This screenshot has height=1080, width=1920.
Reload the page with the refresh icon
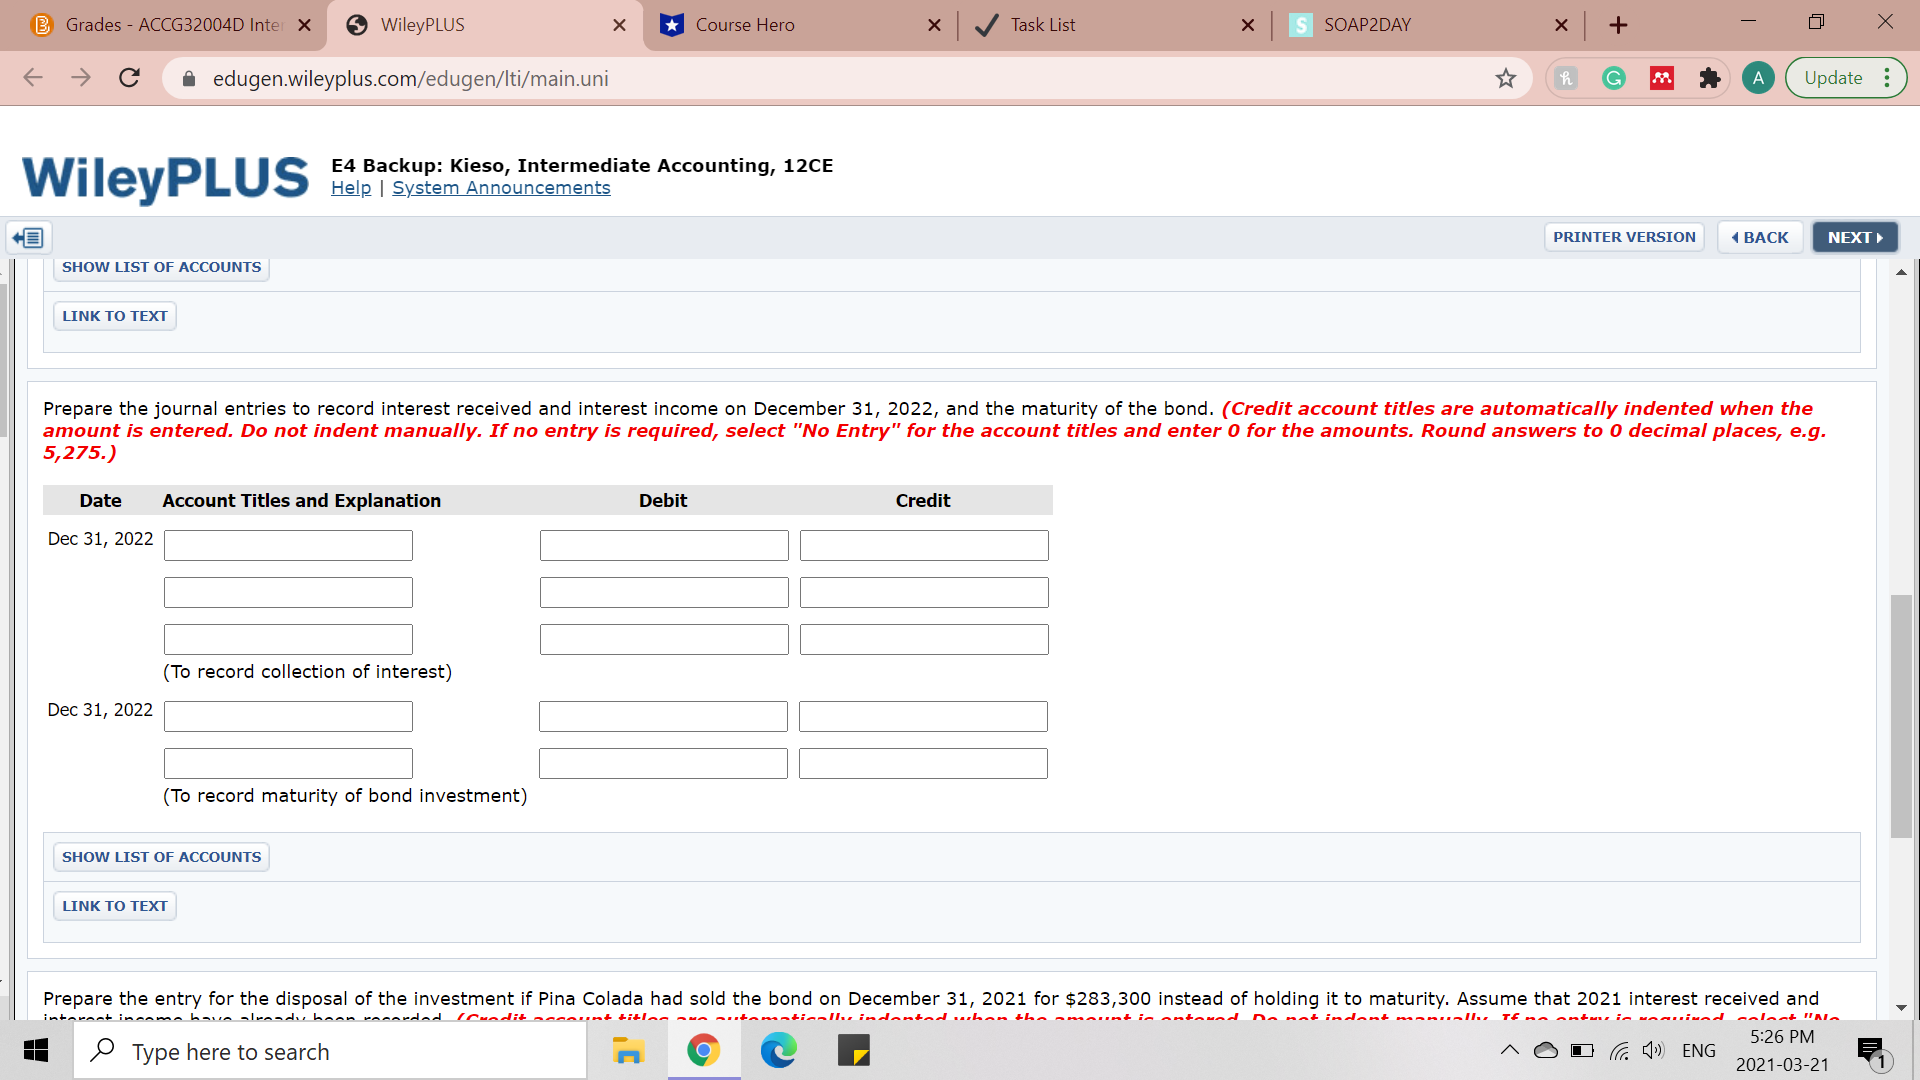click(129, 78)
